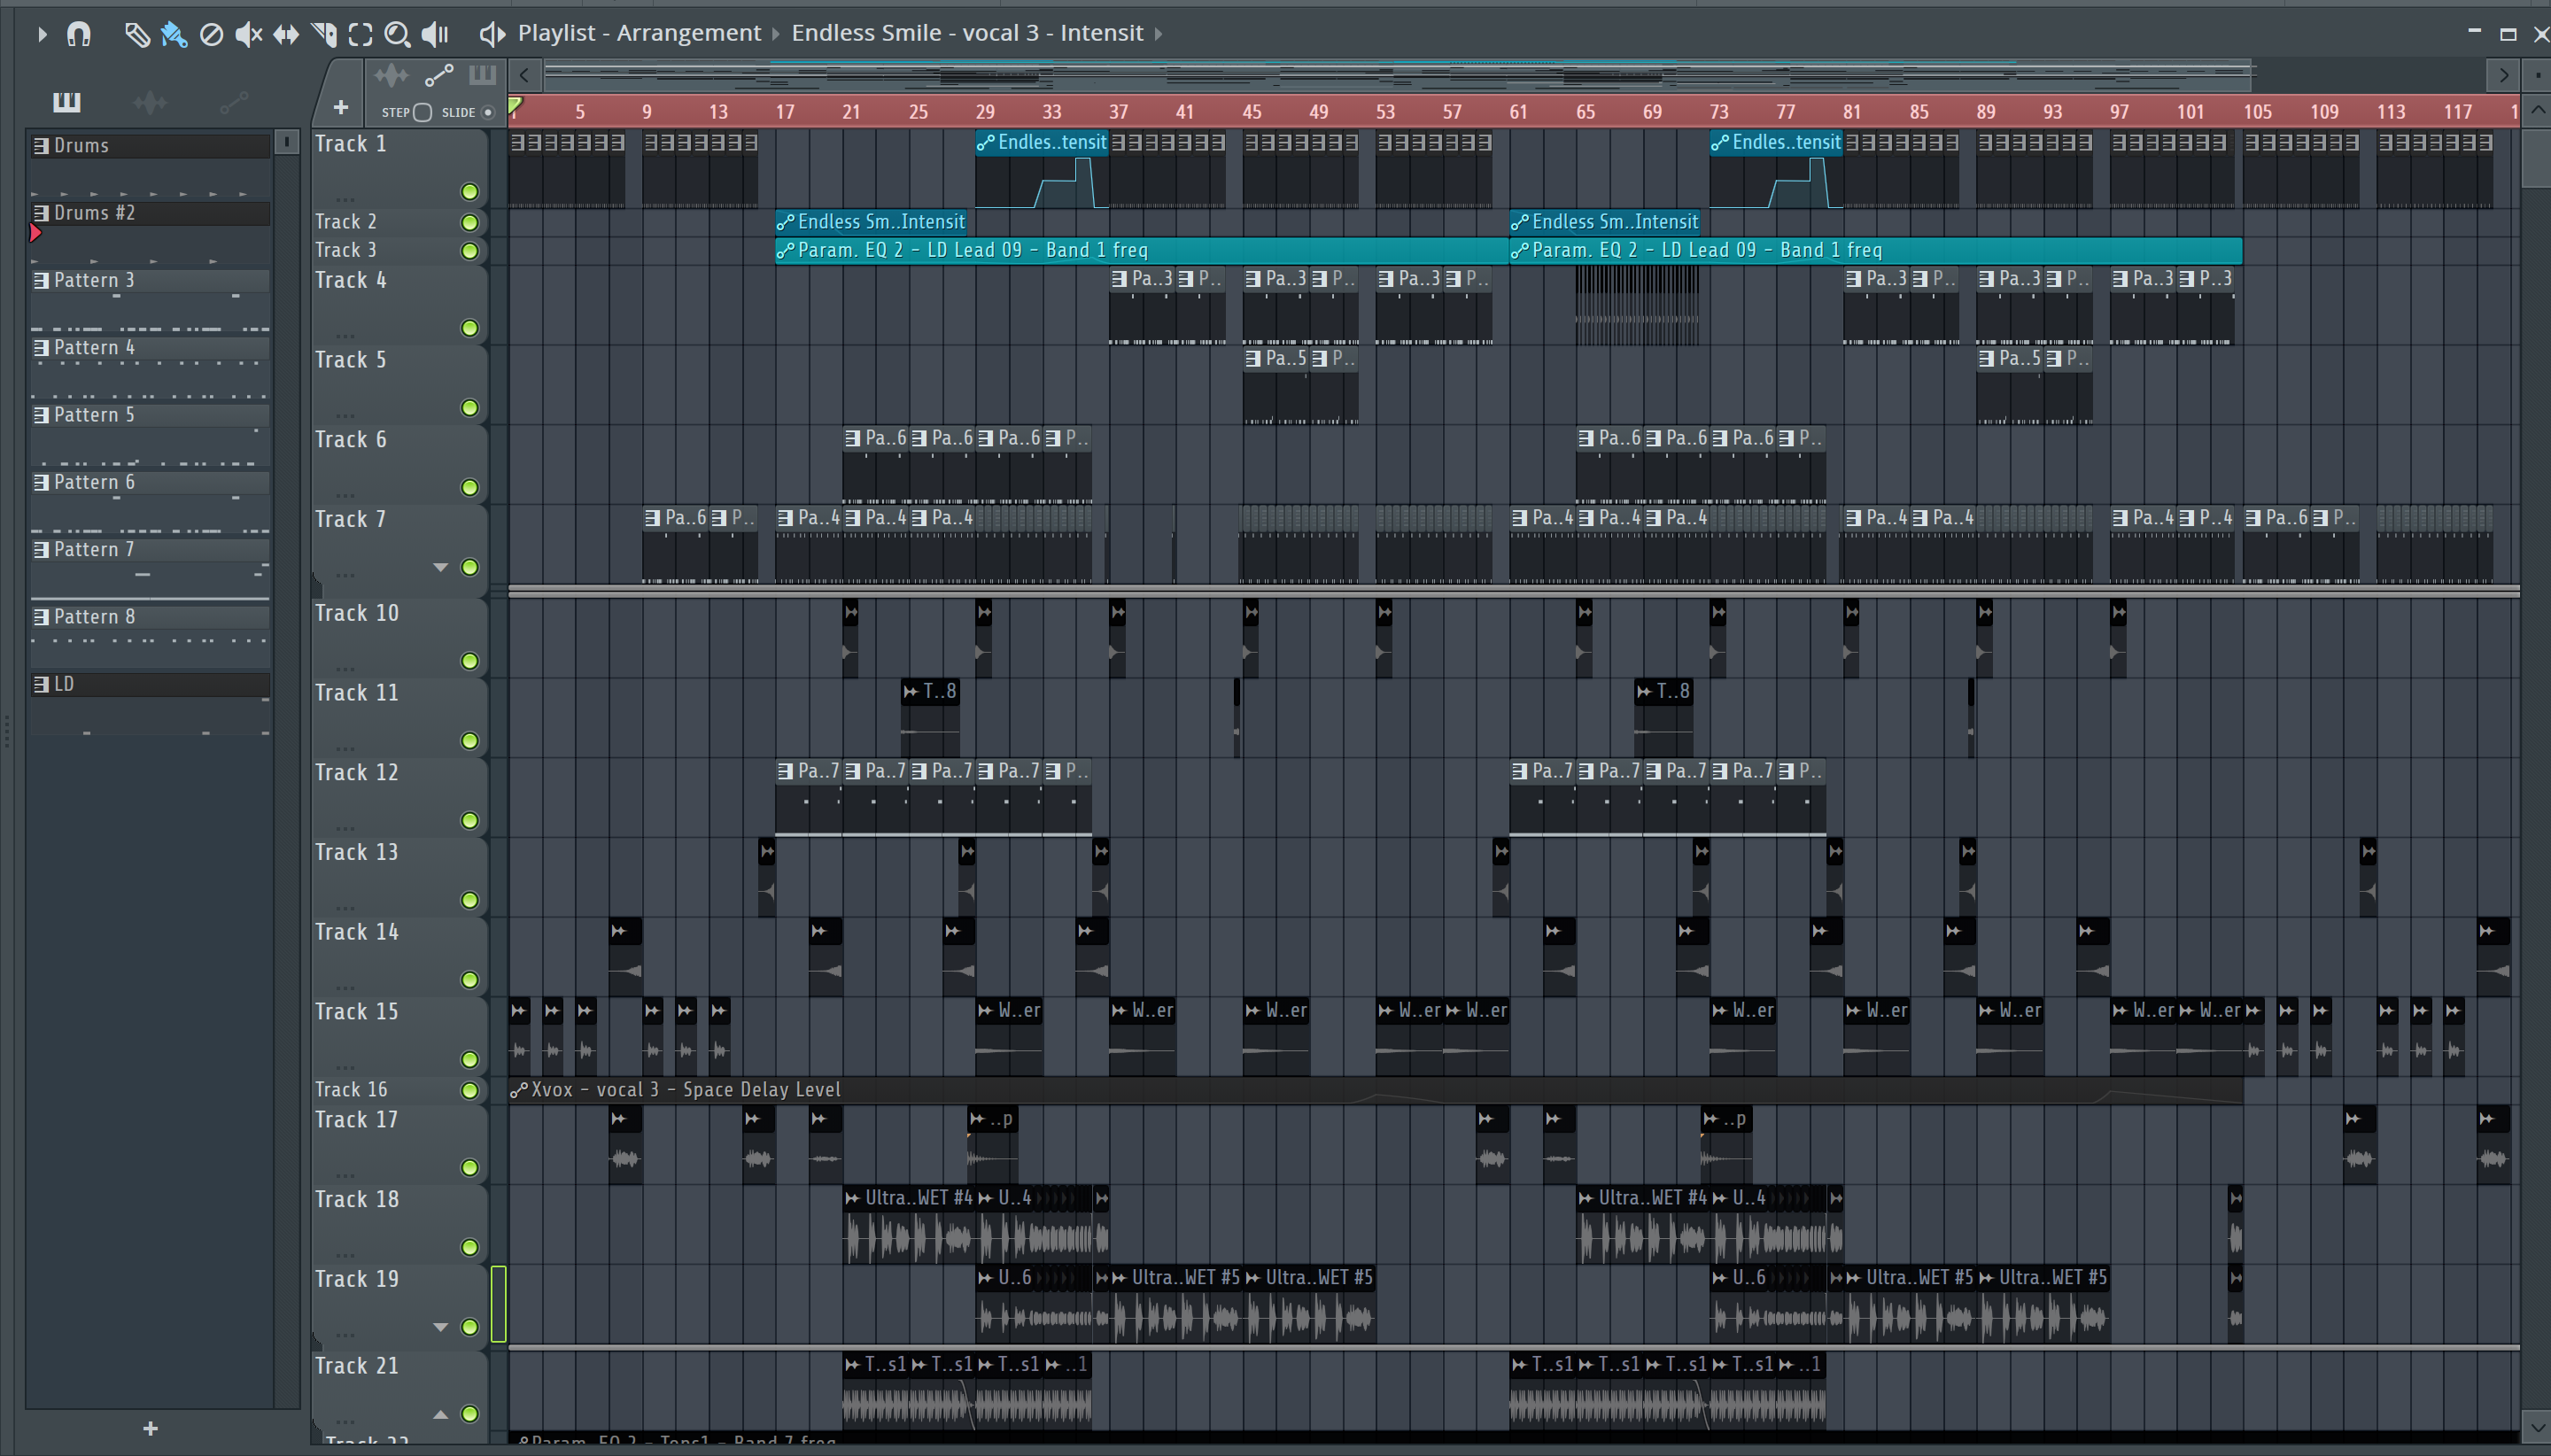Click the vertical scrollbar down arrow
Viewport: 2551px width, 1456px height.
2538,1427
